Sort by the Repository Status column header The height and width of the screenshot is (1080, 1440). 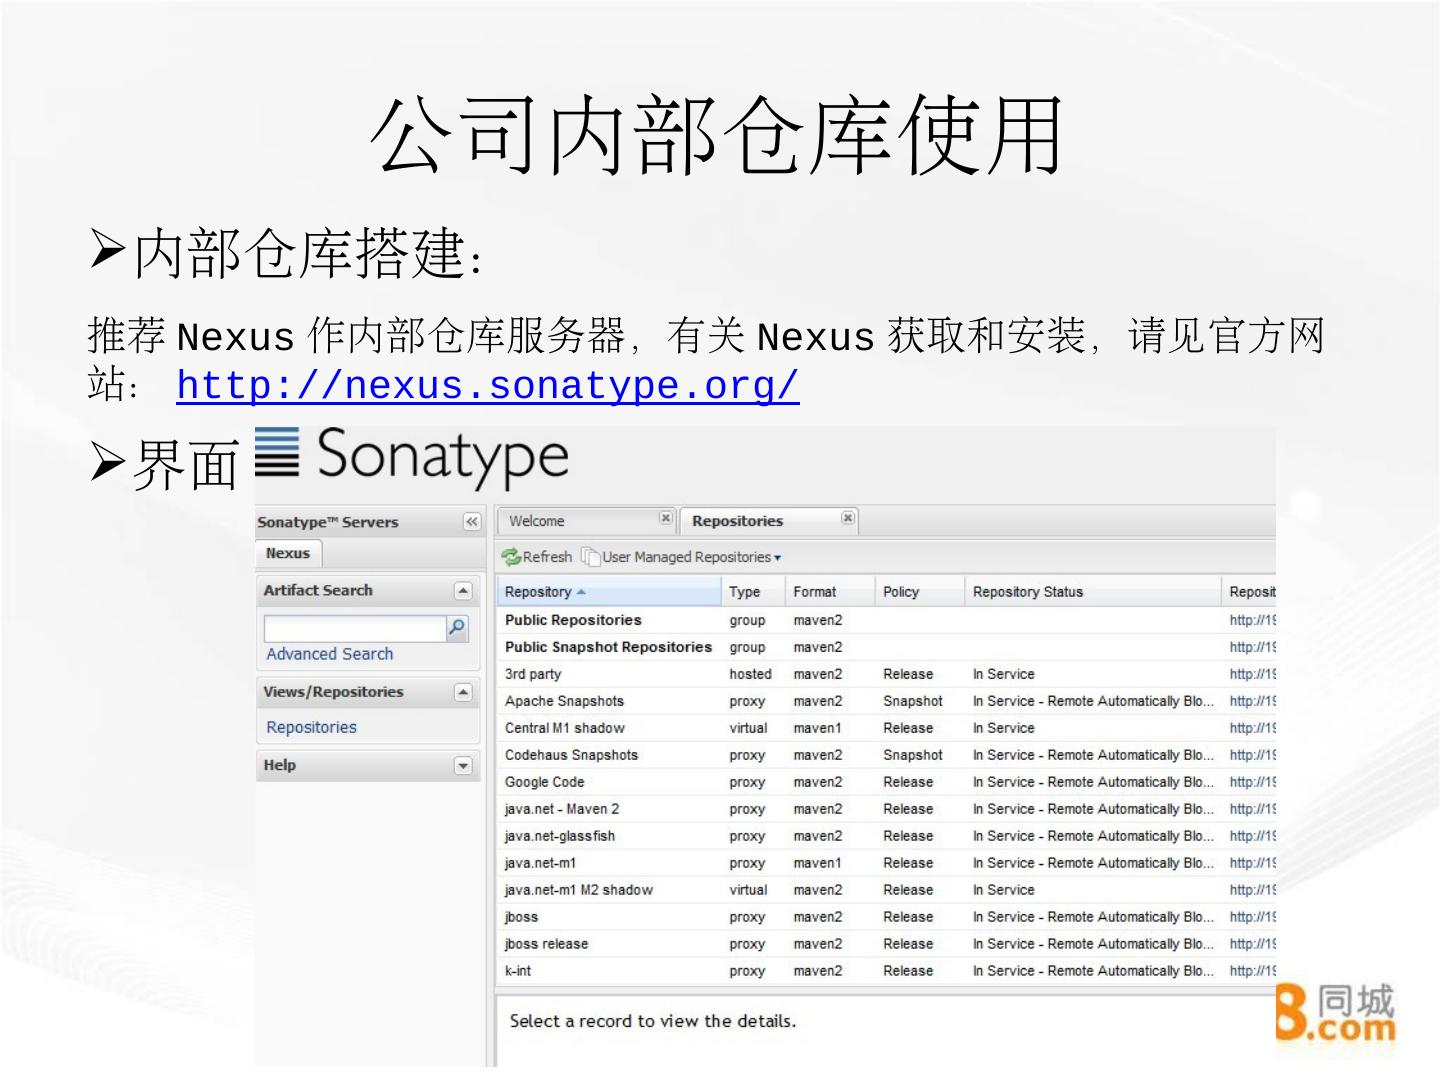(x=1093, y=592)
